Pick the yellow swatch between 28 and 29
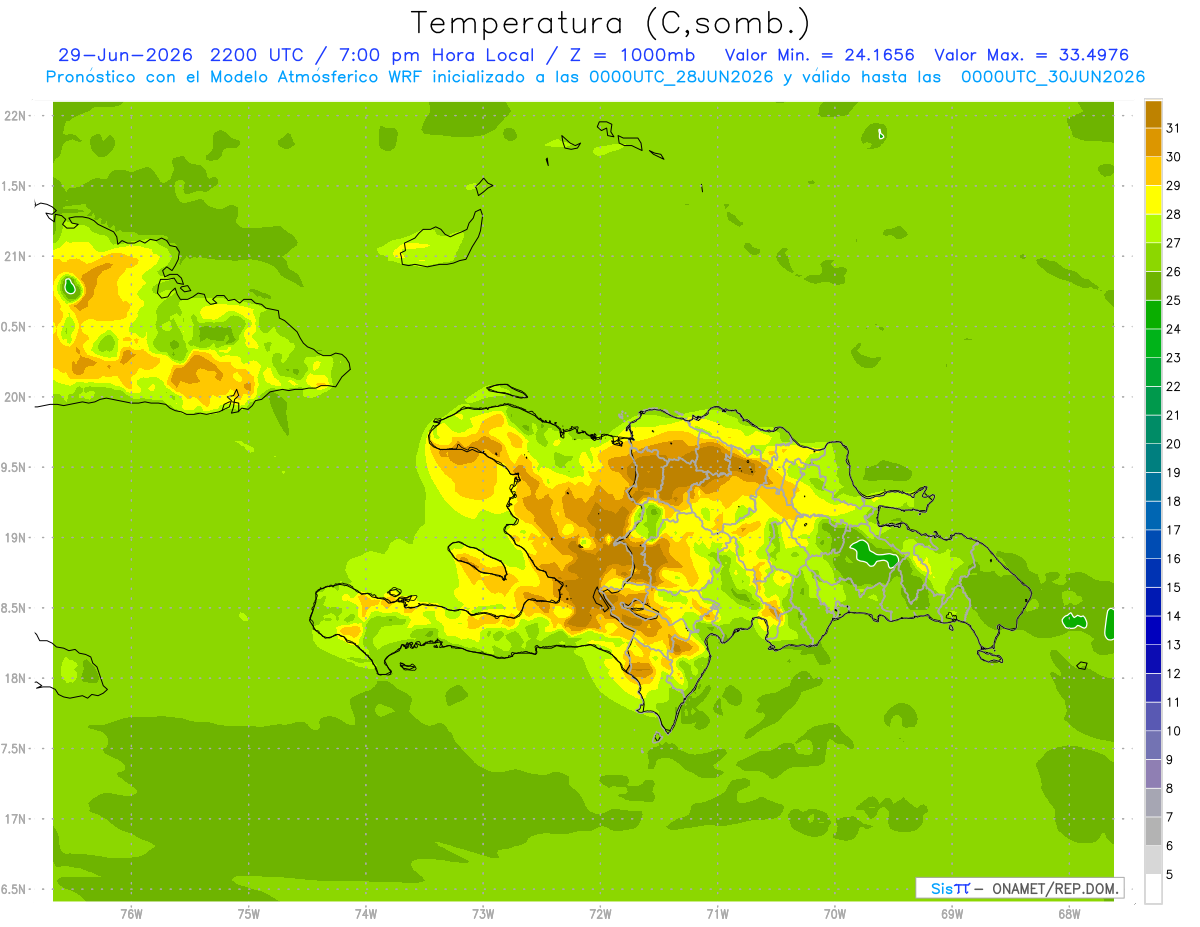The image size is (1200, 927). [x=1153, y=200]
